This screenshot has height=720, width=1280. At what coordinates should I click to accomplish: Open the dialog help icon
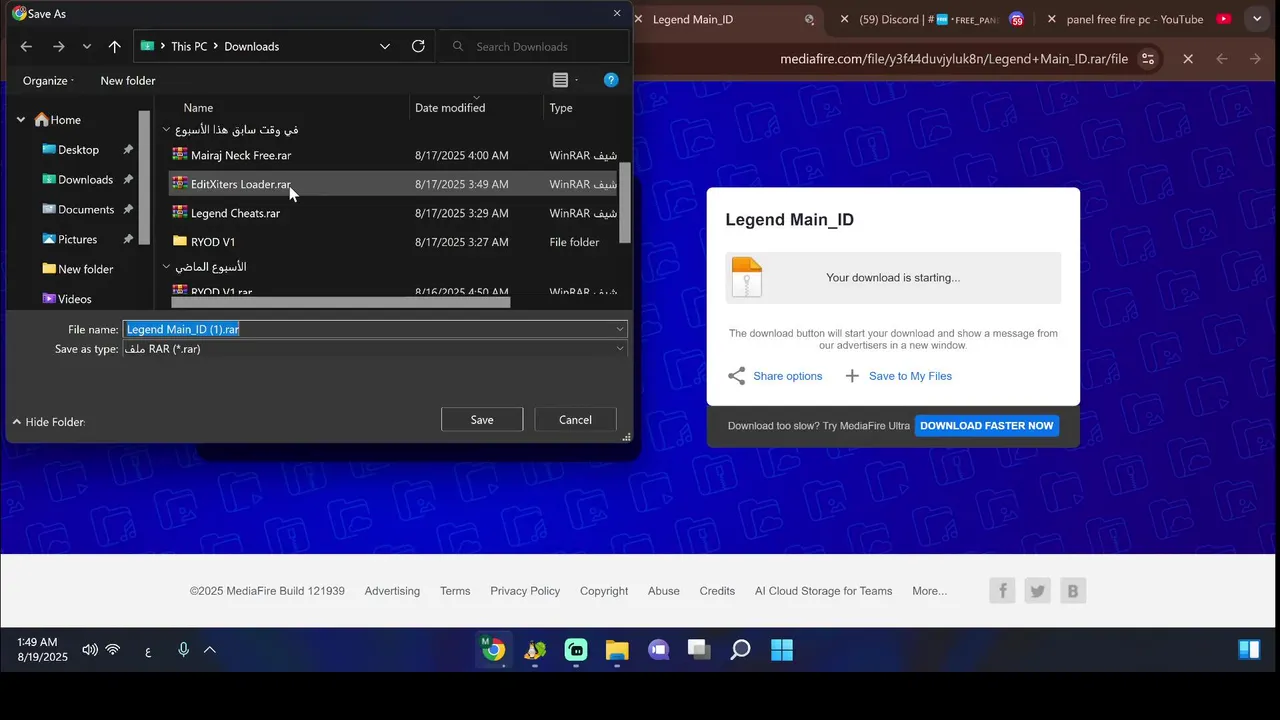(x=611, y=80)
